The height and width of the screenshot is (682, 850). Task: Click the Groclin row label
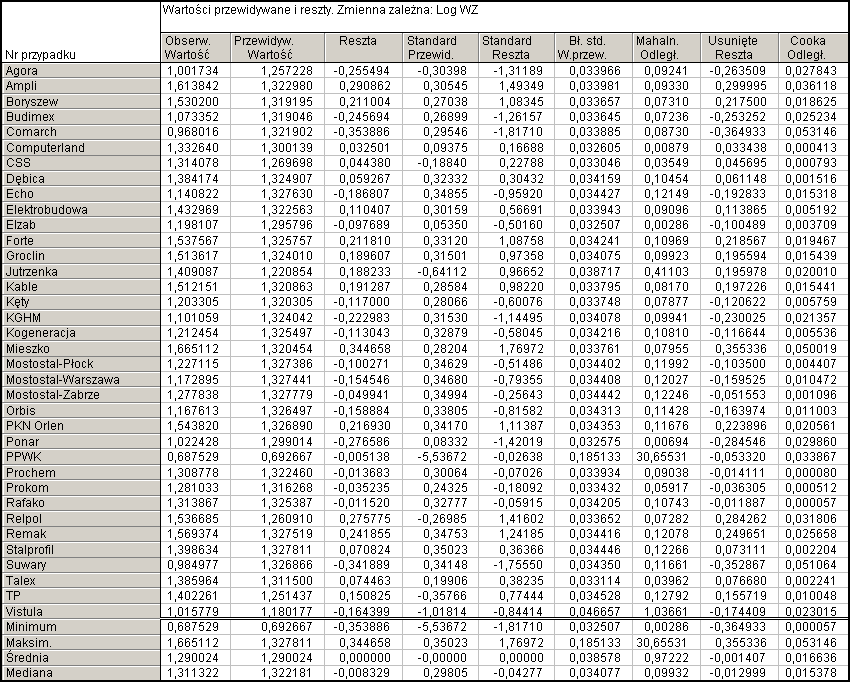[x=81, y=255]
